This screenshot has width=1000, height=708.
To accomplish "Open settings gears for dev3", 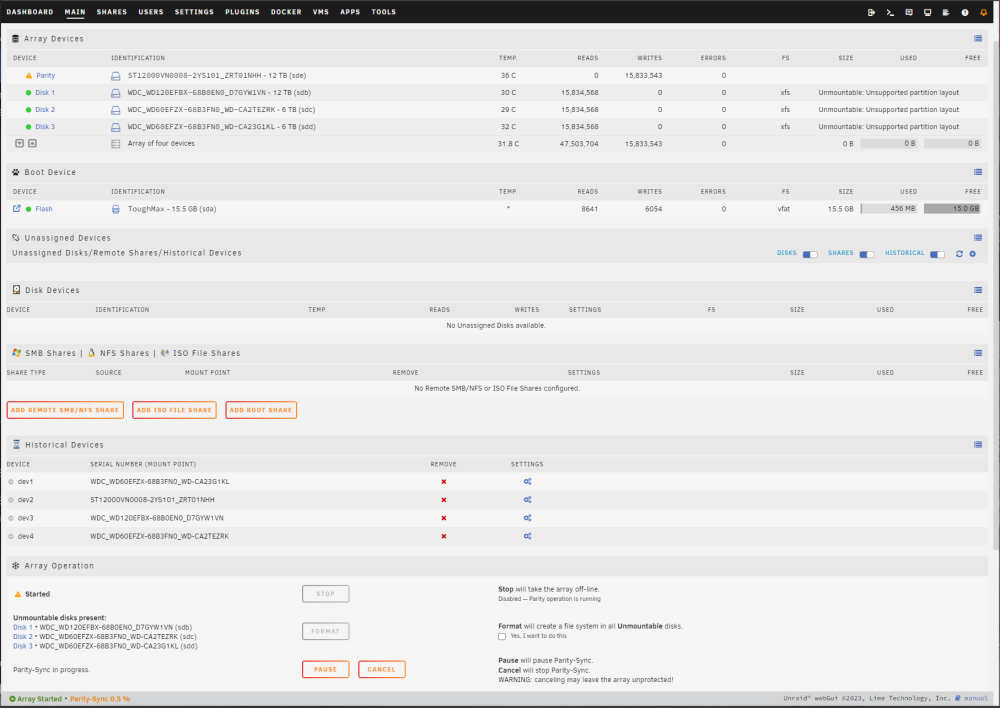I will point(527,519).
